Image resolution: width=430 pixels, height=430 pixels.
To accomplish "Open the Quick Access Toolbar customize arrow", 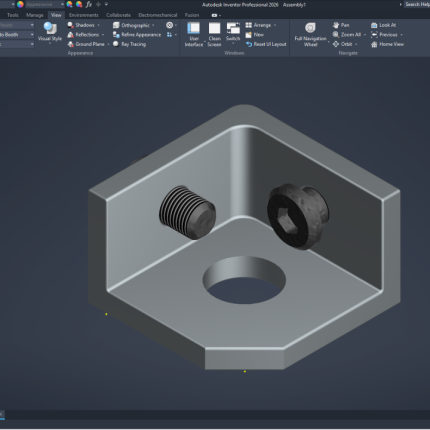I will 106,4.
